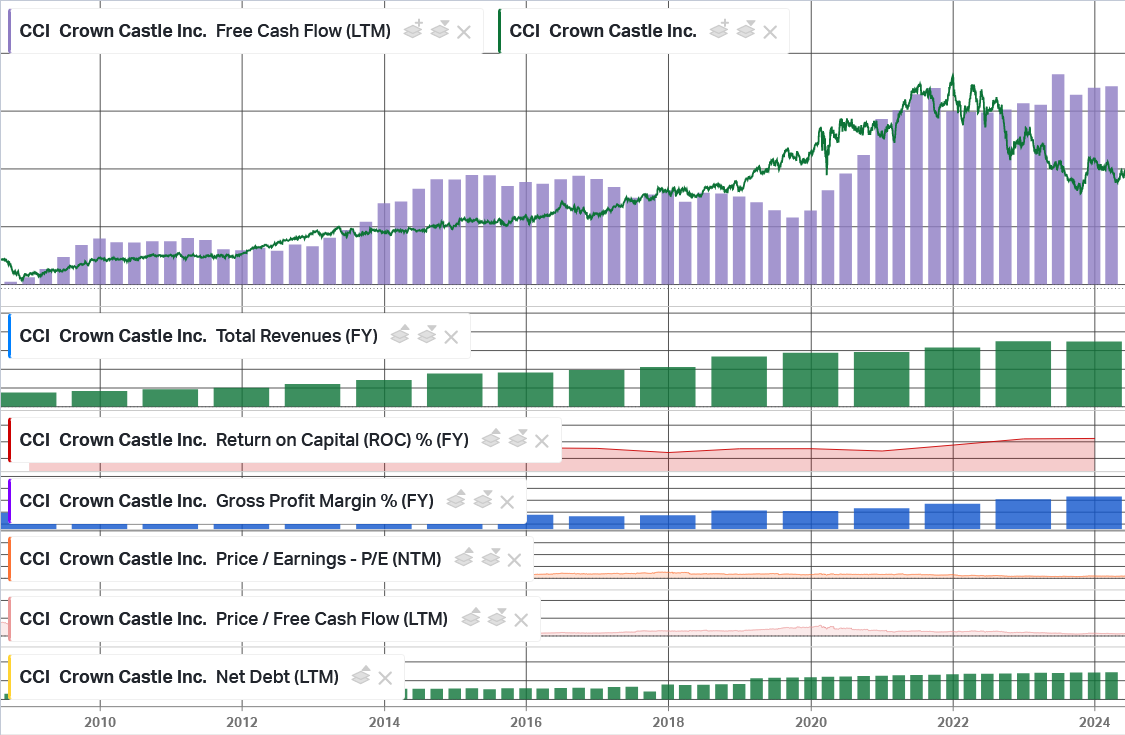
Task: Remove the Return on Capital (ROC) series
Action: (542, 441)
